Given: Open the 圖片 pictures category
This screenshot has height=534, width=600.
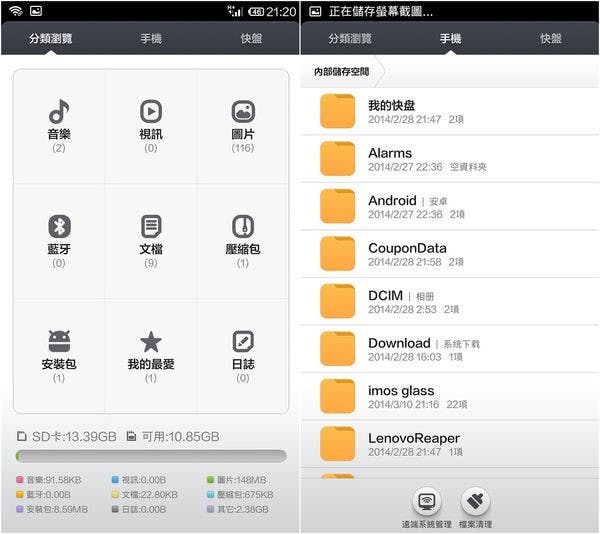Looking at the screenshot, I should click(243, 126).
